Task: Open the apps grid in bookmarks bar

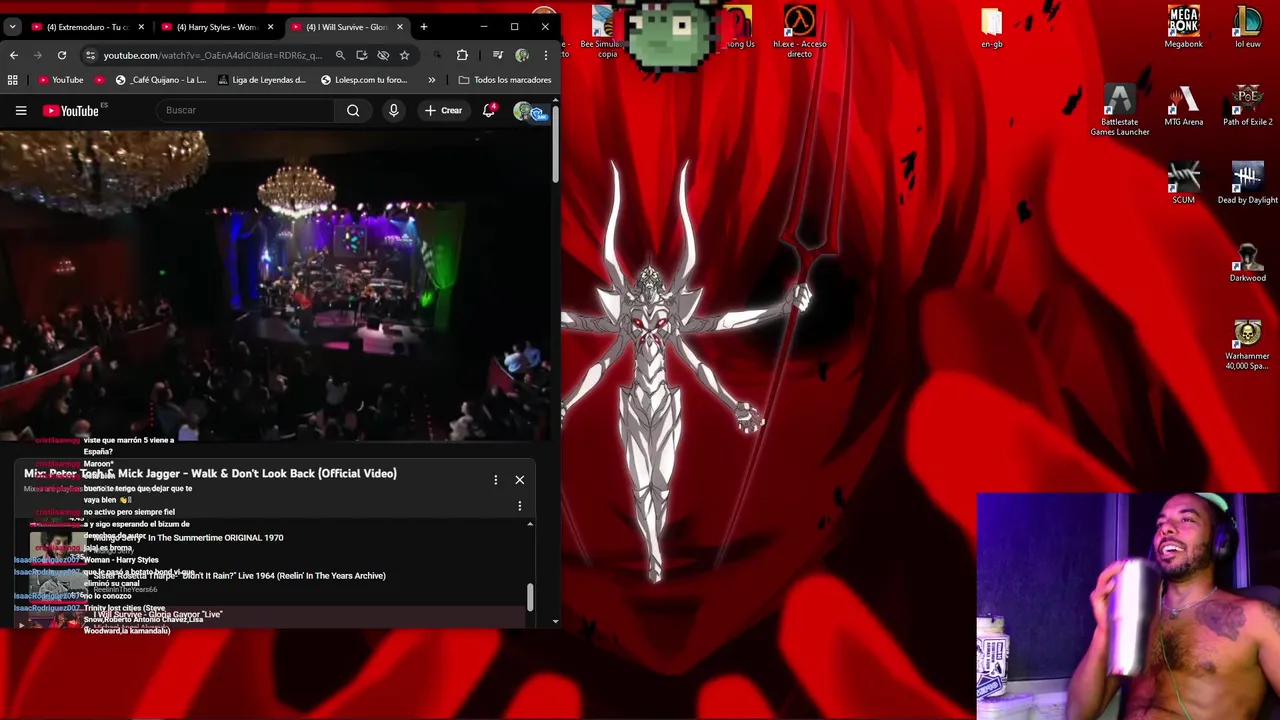Action: 12,80
